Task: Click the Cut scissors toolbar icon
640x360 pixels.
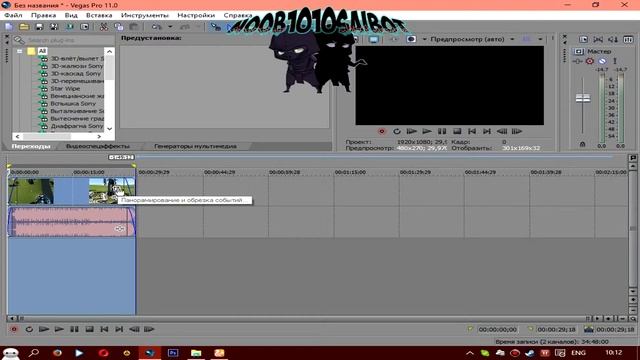Action: [104, 27]
